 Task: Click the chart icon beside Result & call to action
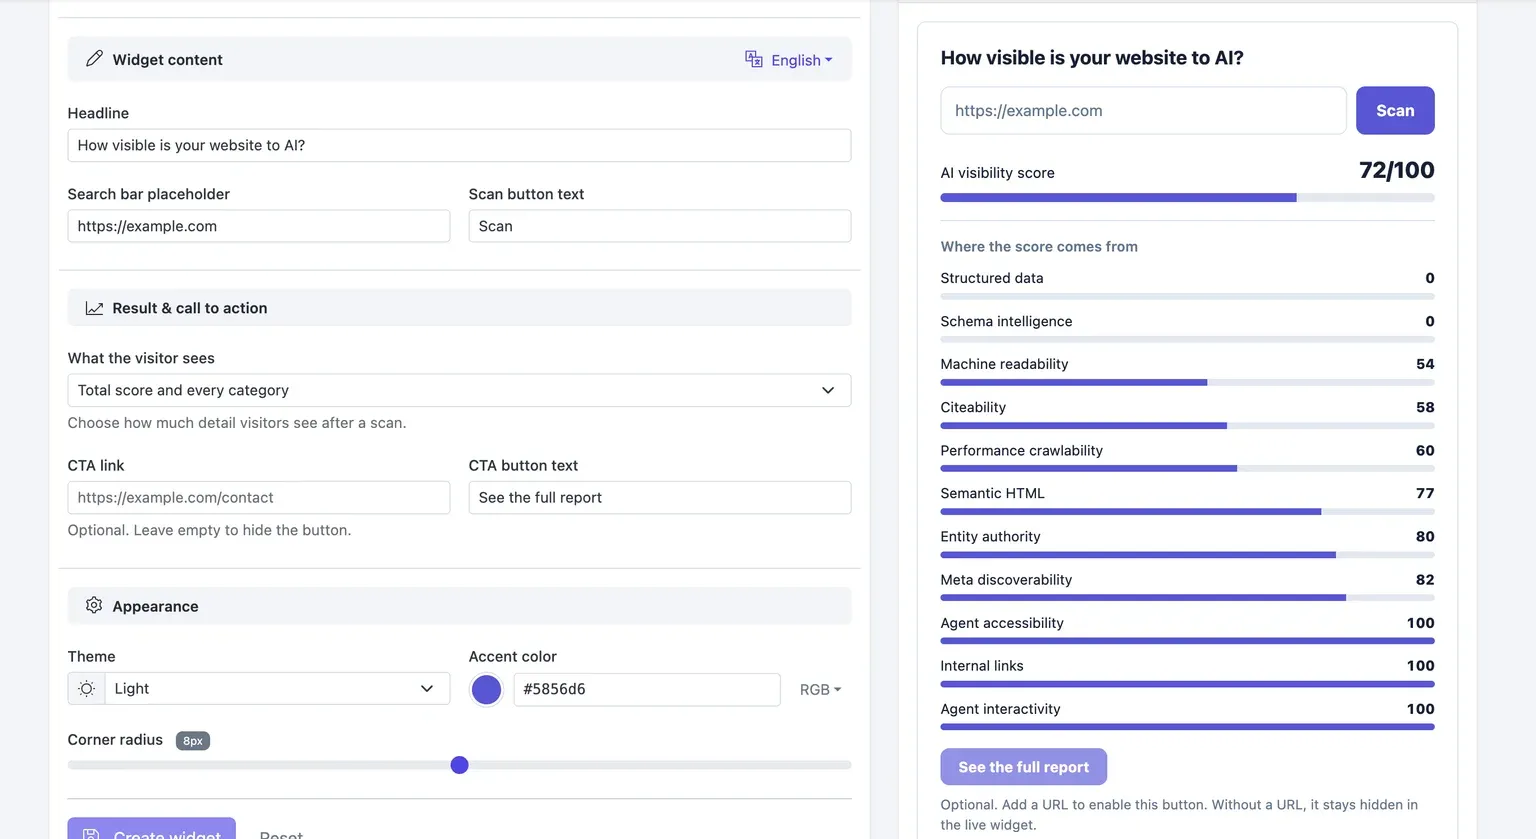[94, 308]
